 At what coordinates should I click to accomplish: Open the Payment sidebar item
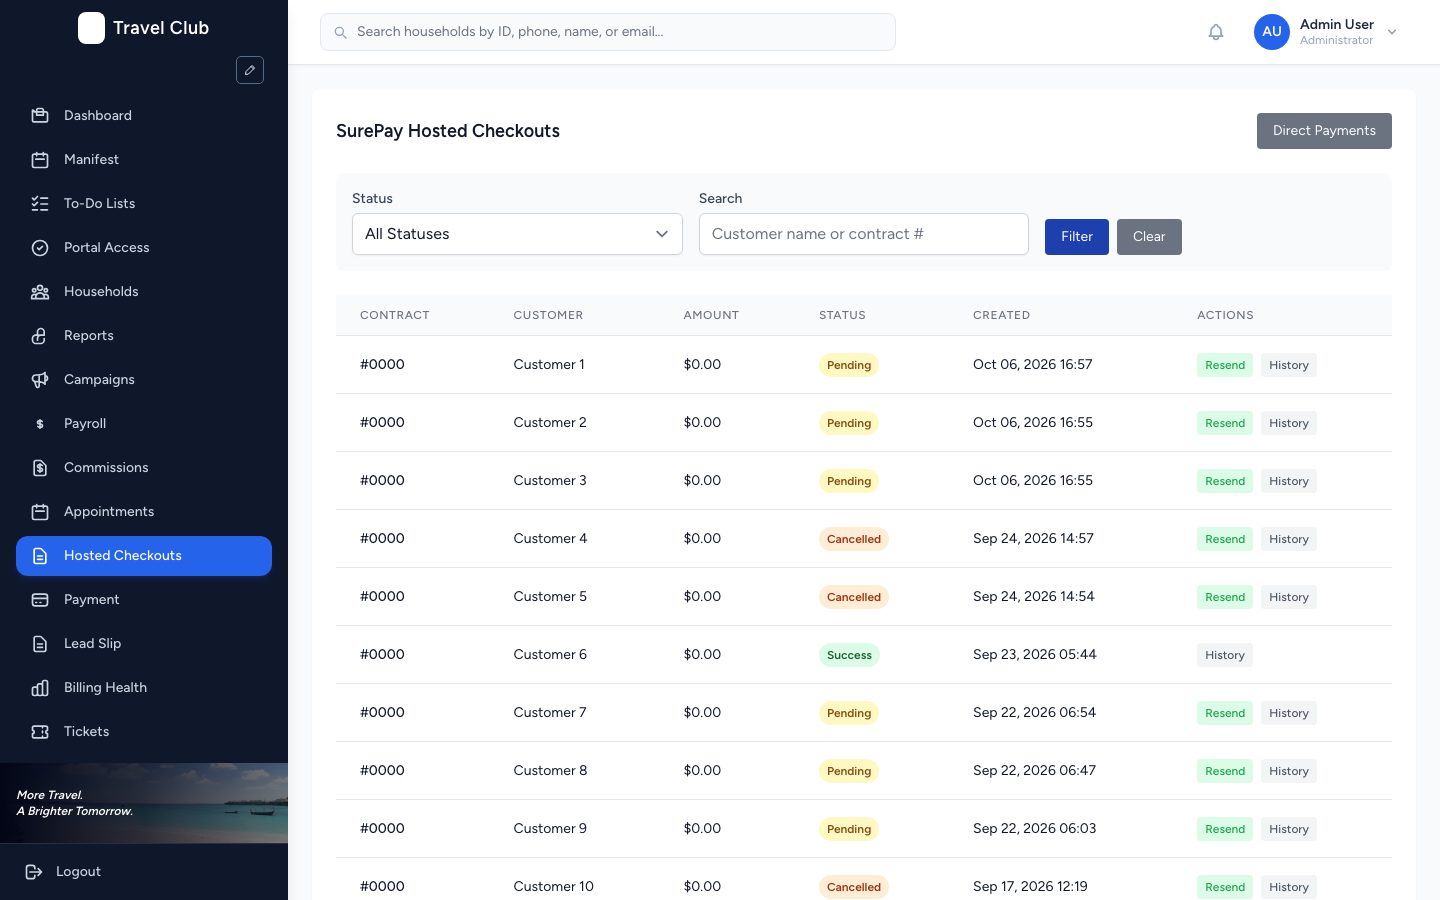tap(144, 600)
